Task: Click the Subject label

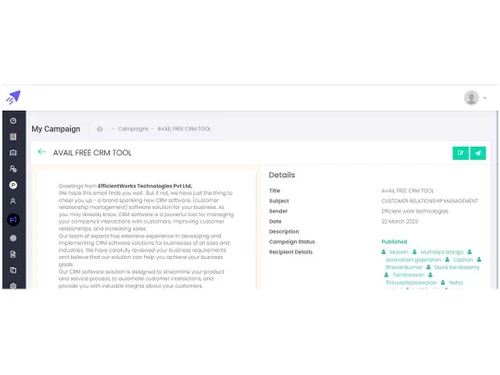Action: click(x=279, y=201)
